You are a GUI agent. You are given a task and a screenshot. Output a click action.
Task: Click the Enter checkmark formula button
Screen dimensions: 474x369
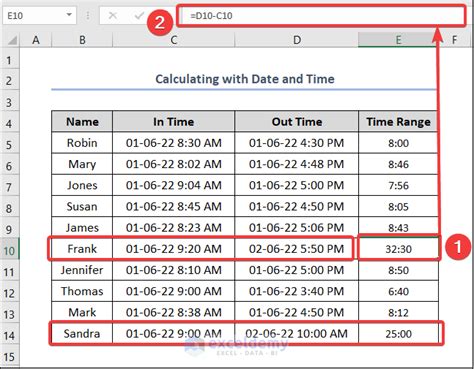coord(139,15)
